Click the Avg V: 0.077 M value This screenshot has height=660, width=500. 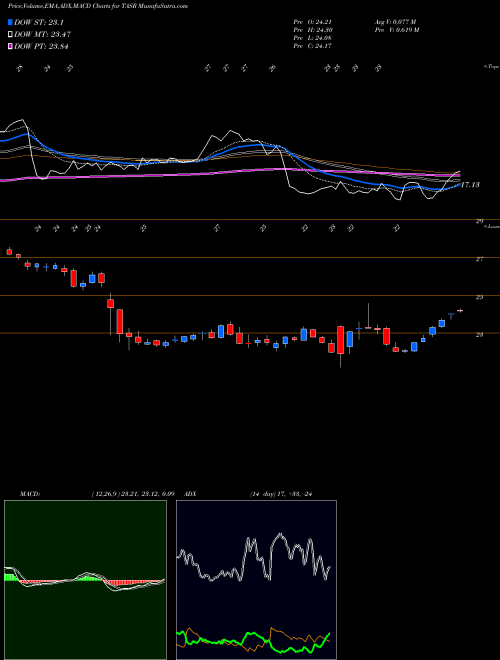[396, 21]
